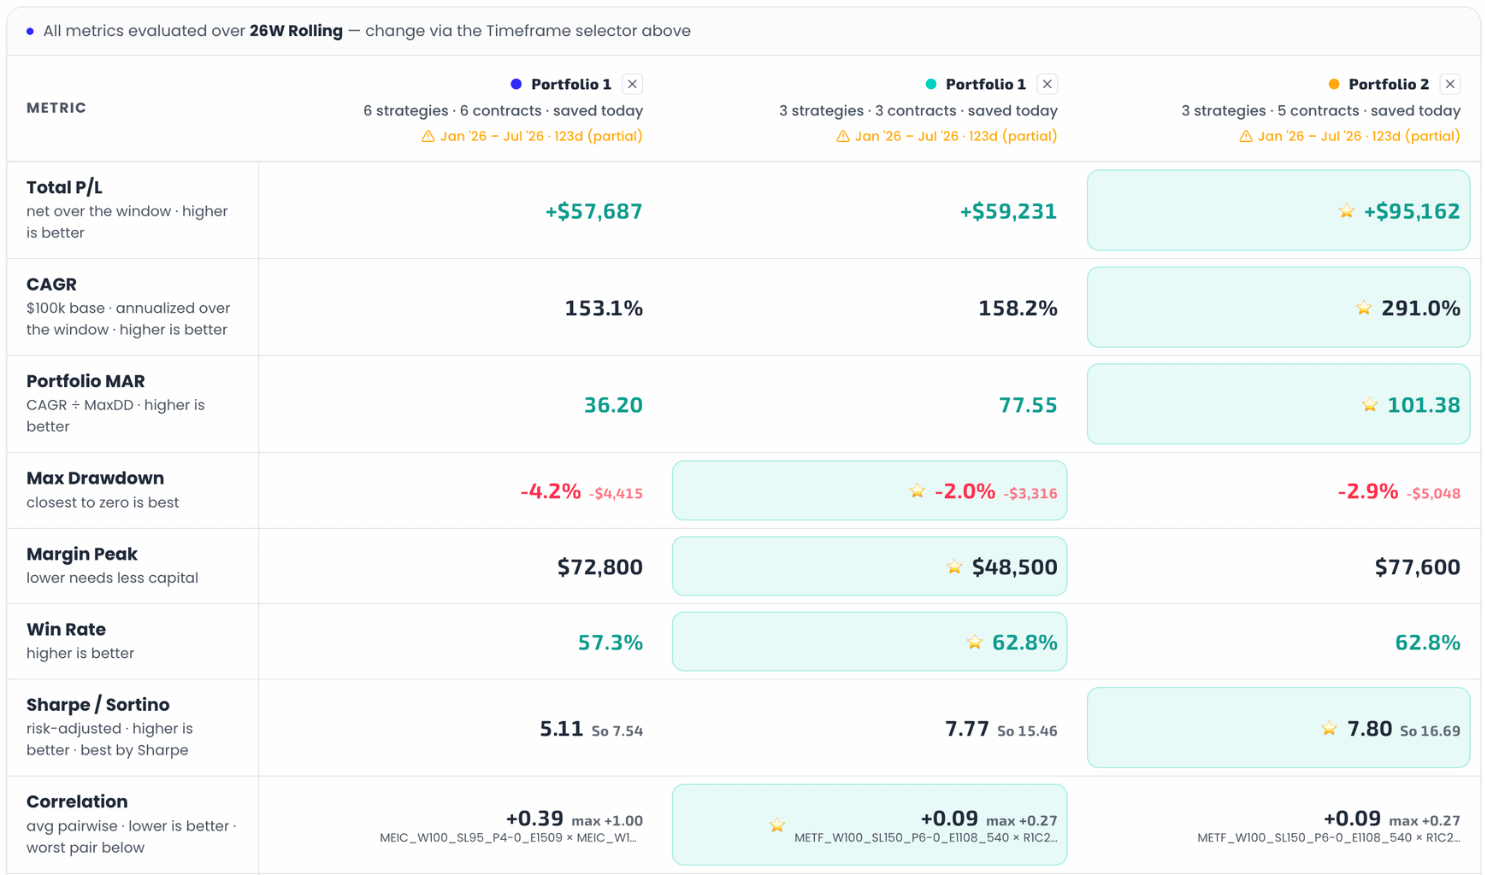Select the 'Total P/L' metric label
The image size is (1485, 875).
[x=64, y=187]
